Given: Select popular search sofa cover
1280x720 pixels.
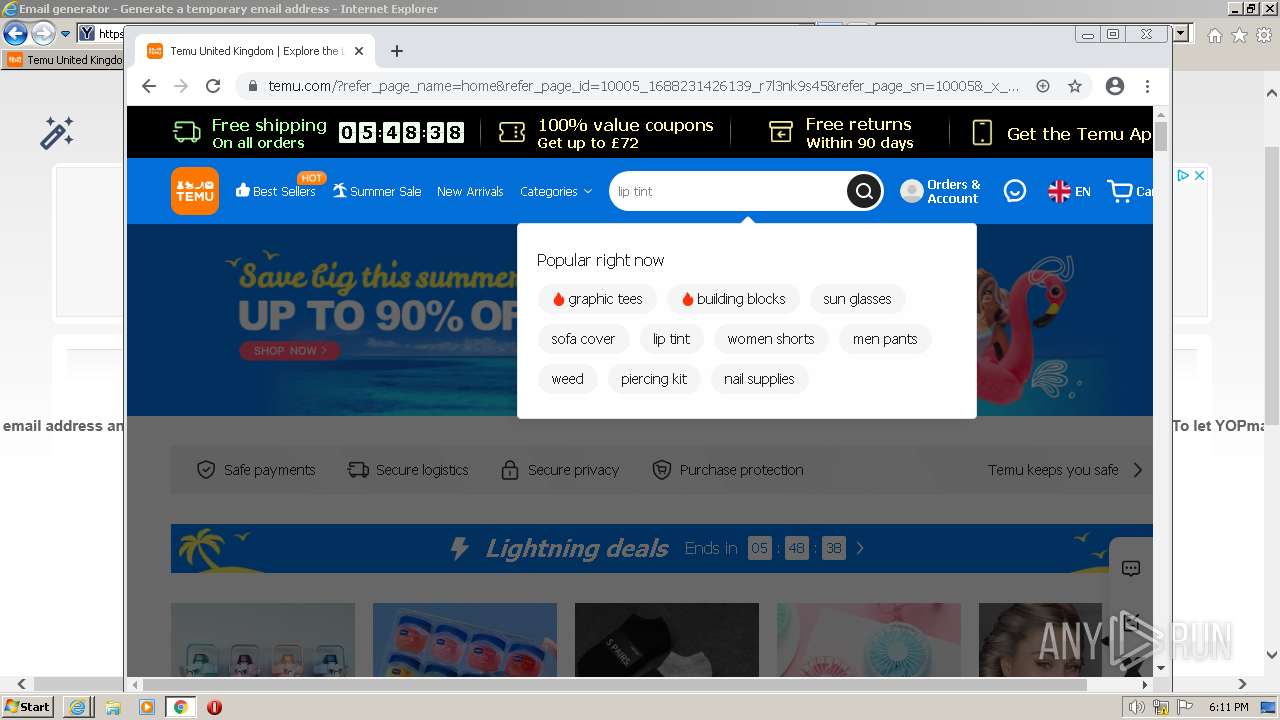Looking at the screenshot, I should coord(583,339).
